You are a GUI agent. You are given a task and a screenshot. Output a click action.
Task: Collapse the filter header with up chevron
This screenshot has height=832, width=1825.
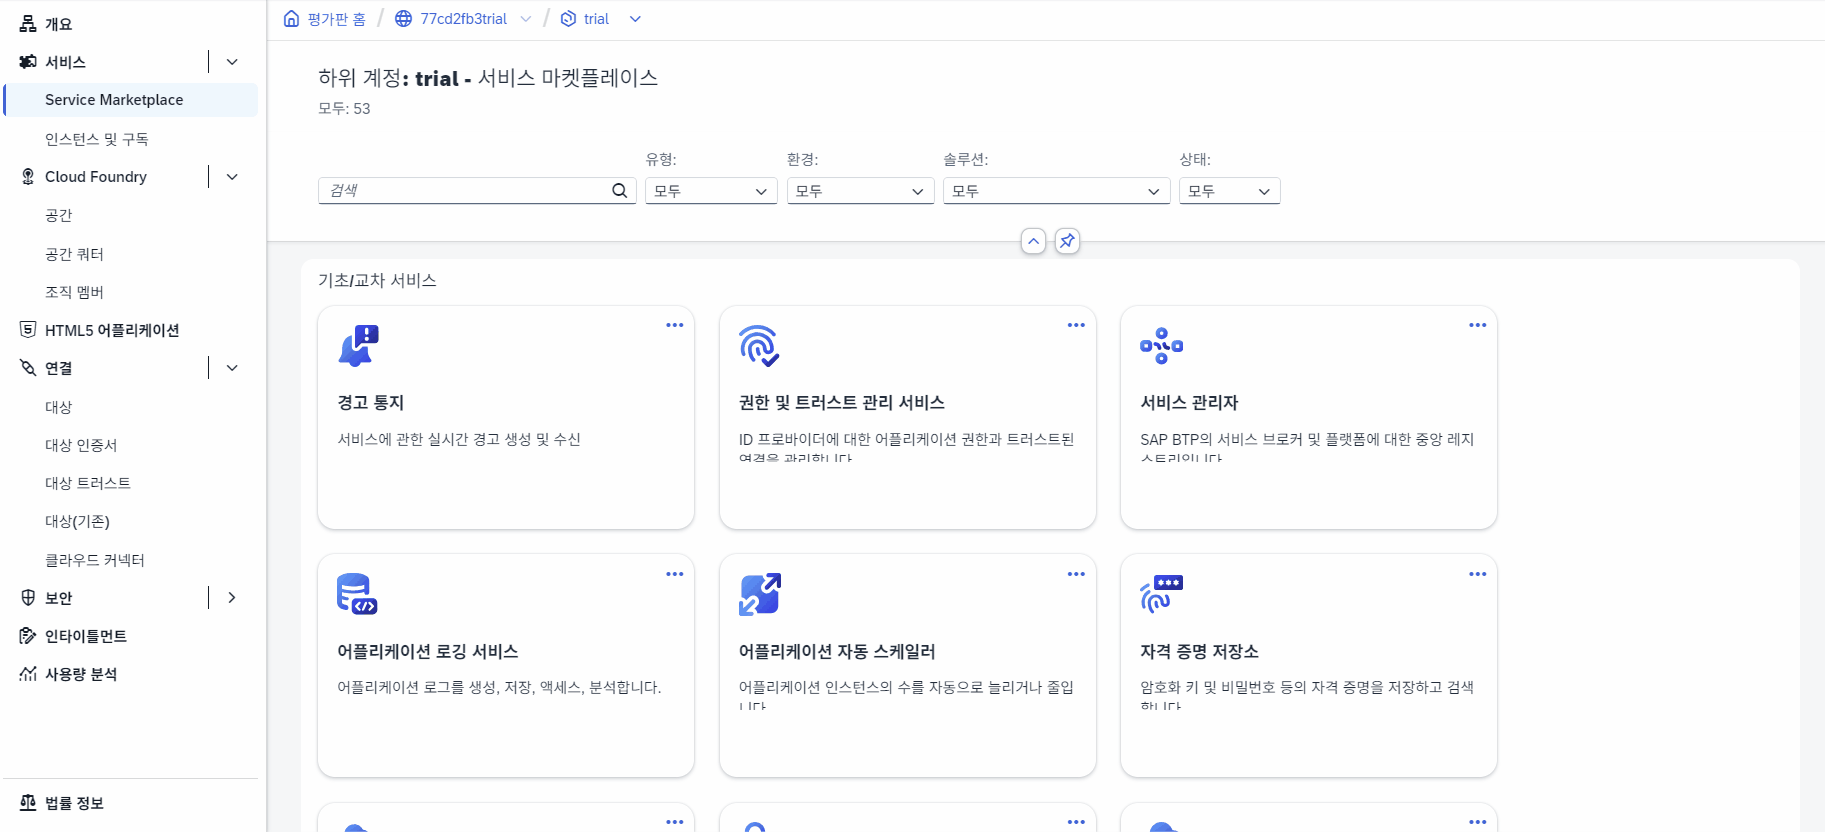[x=1034, y=241]
